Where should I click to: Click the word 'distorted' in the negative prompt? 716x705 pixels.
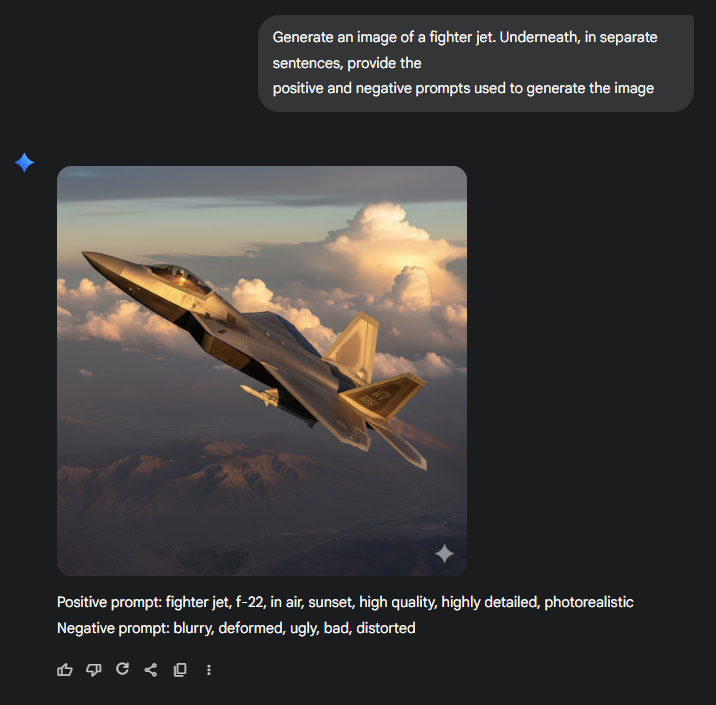386,628
